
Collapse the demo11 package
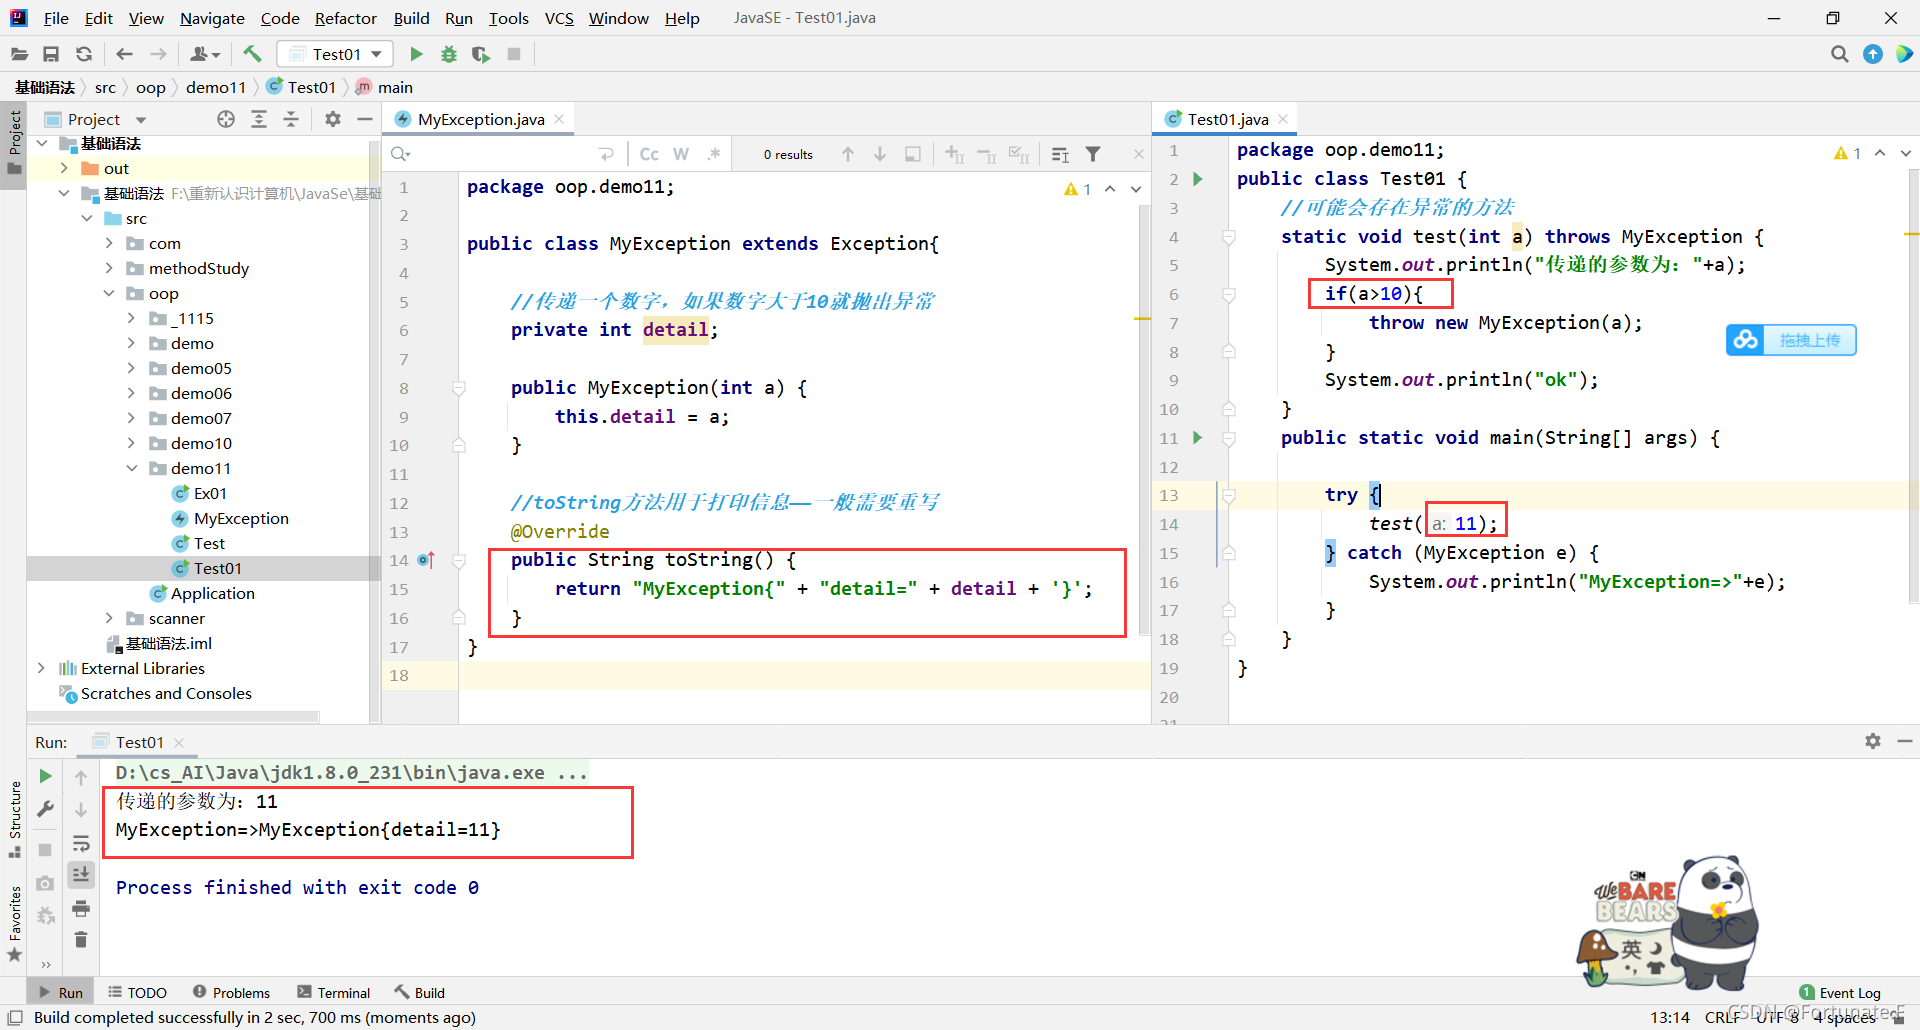coord(132,468)
